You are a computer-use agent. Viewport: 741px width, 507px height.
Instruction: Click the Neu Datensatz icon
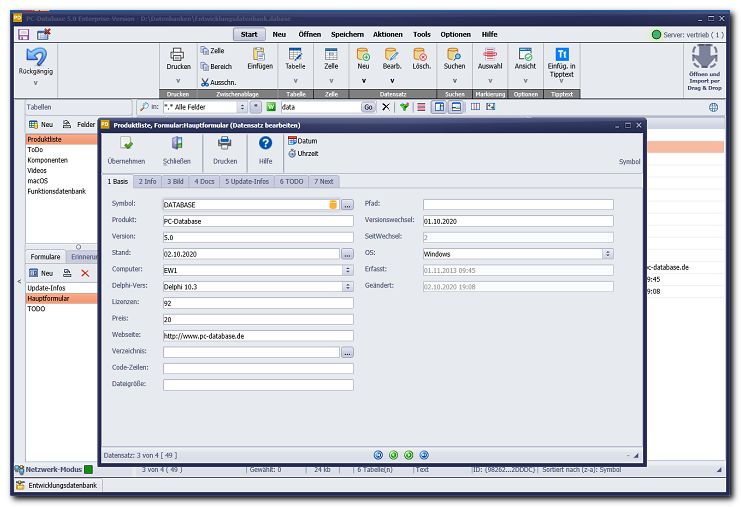coord(363,54)
